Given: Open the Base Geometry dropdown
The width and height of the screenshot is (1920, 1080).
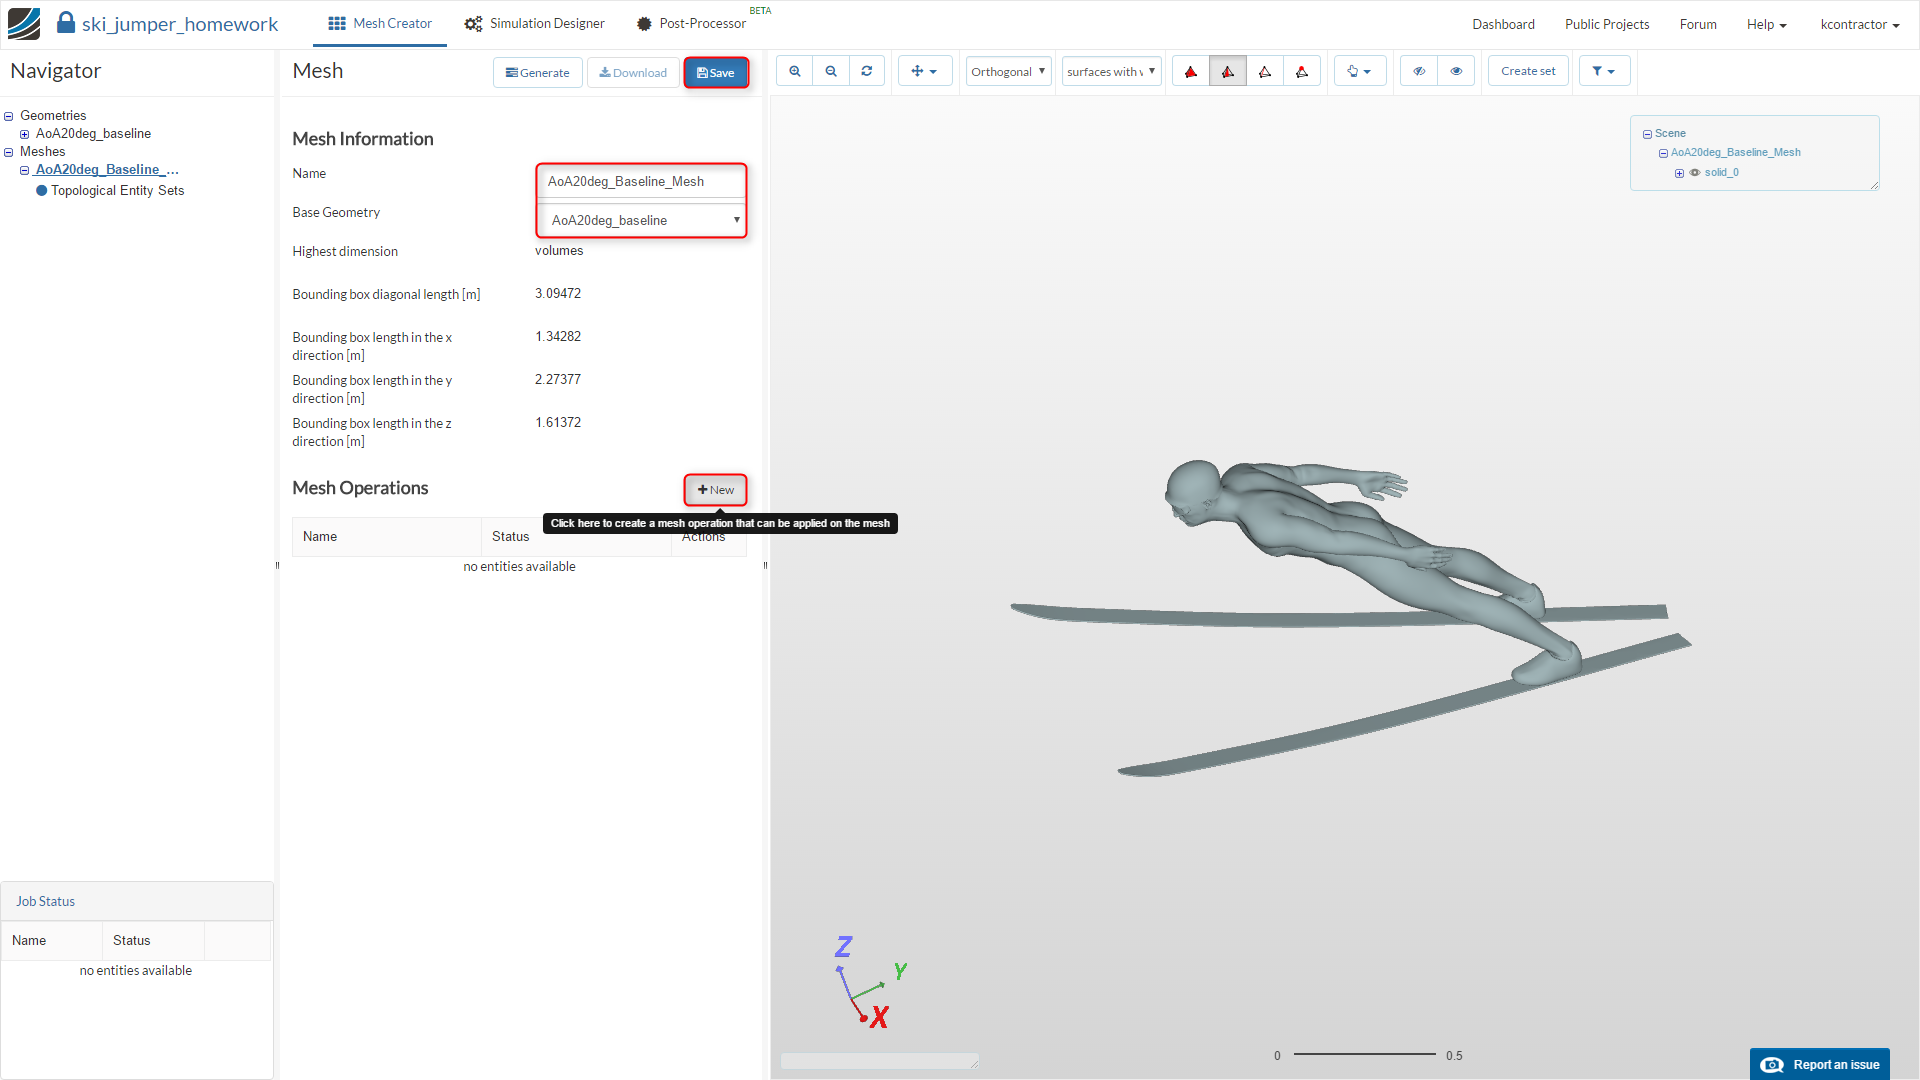Looking at the screenshot, I should coord(642,220).
